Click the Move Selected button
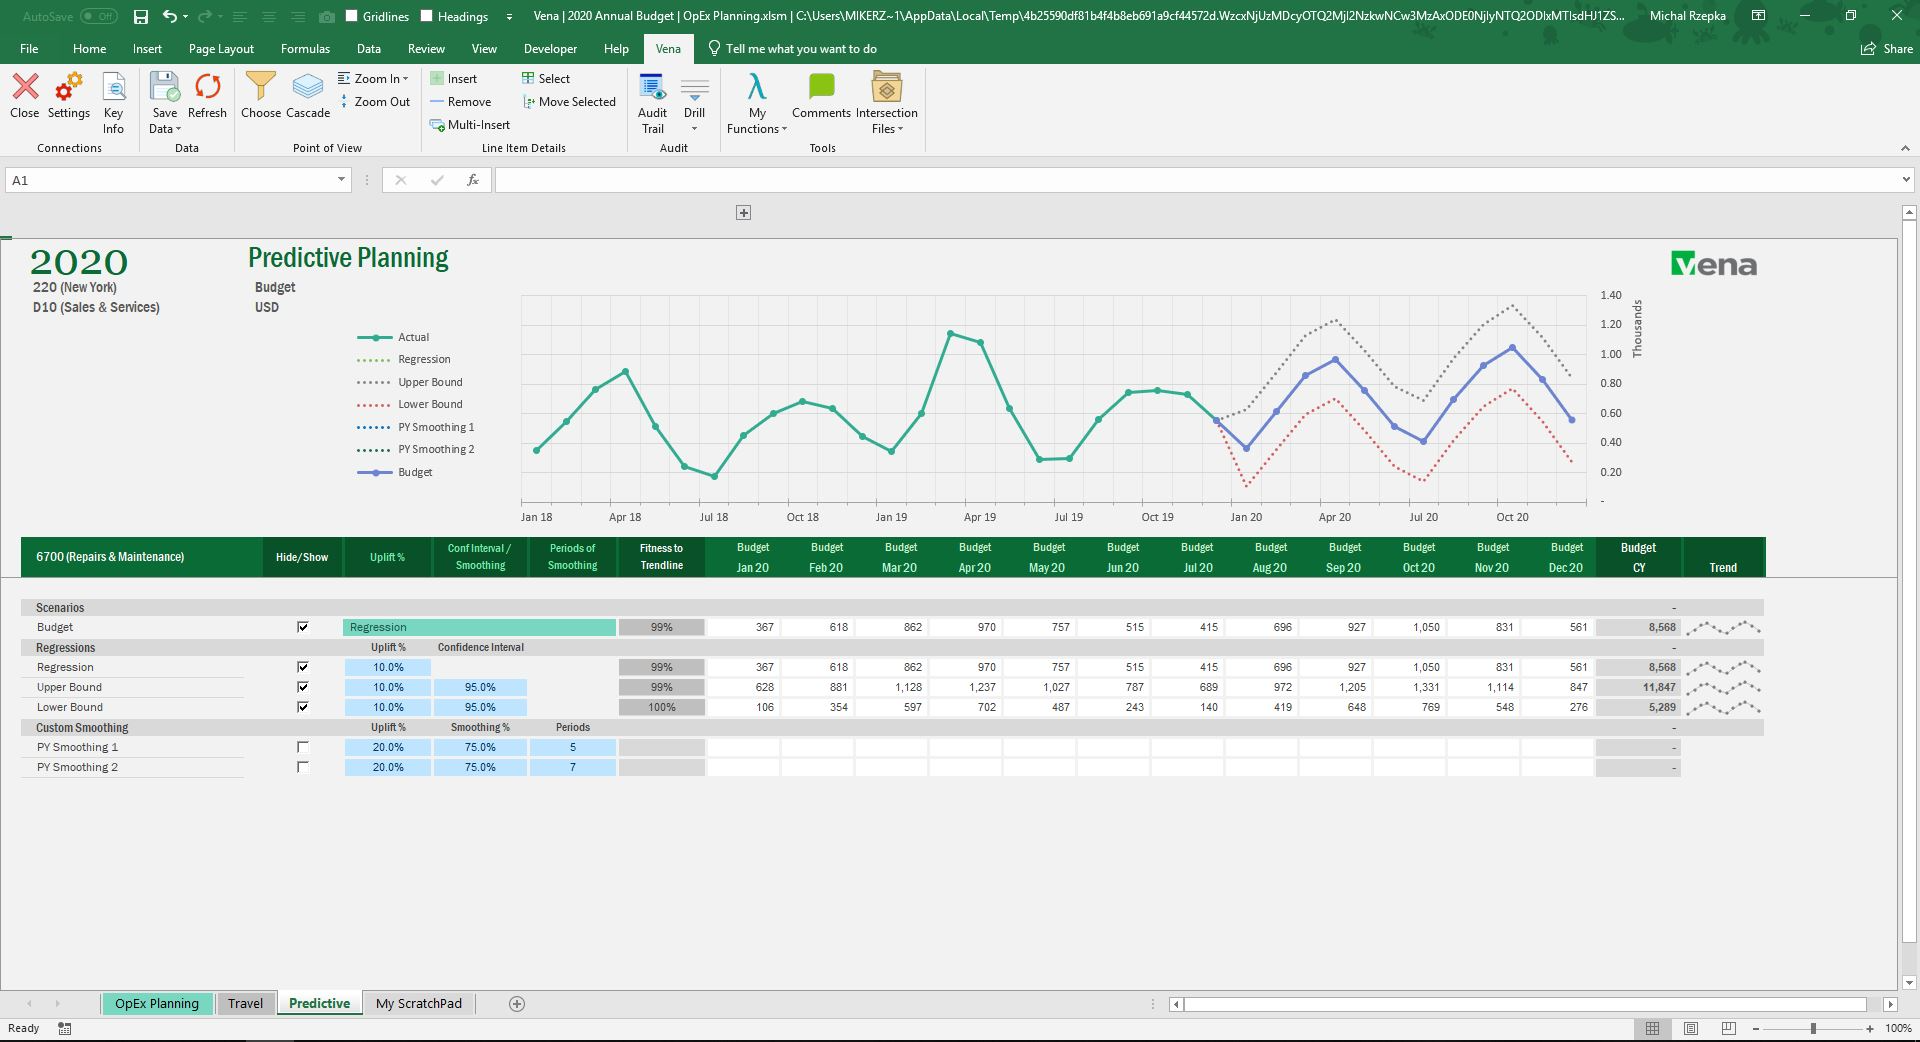This screenshot has height=1042, width=1920. click(x=569, y=102)
